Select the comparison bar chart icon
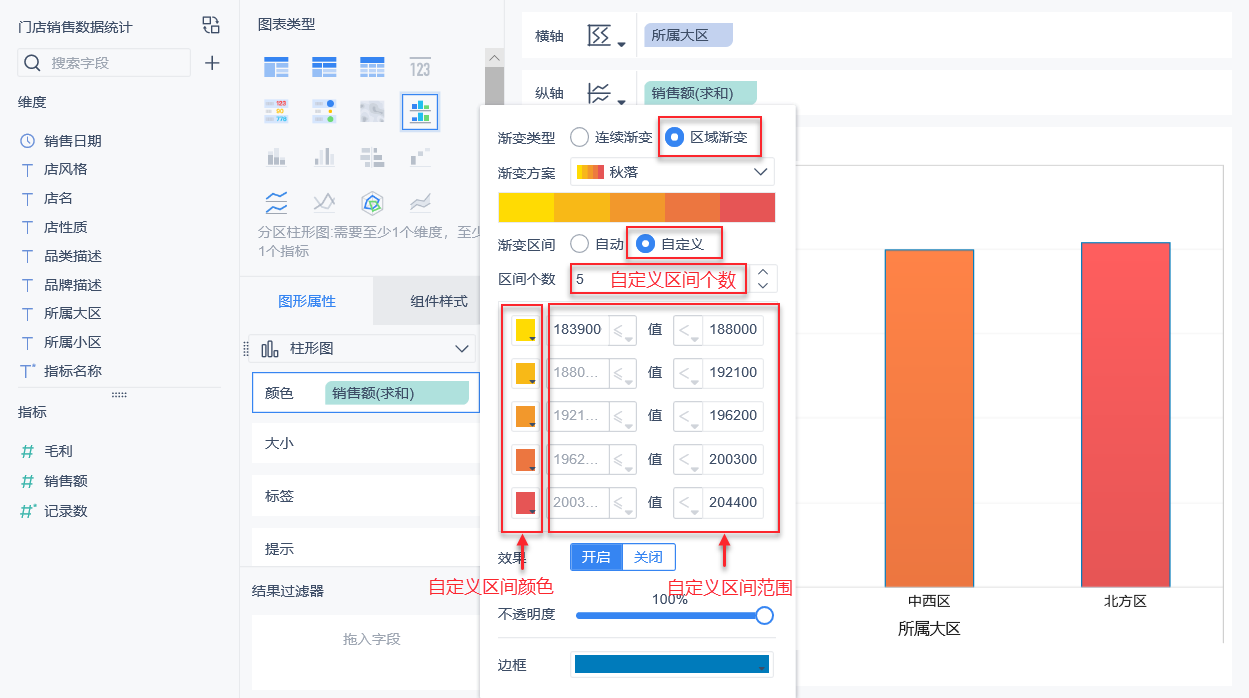The width and height of the screenshot is (1249, 698). (x=372, y=157)
